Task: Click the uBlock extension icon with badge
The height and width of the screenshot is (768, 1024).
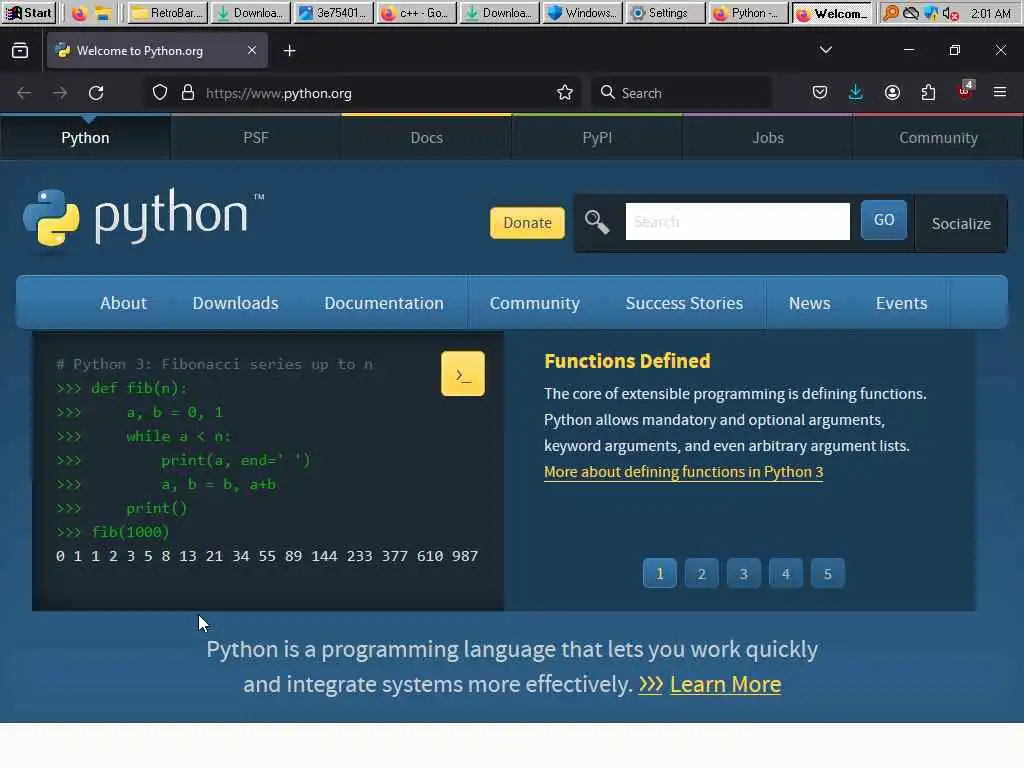Action: click(965, 91)
